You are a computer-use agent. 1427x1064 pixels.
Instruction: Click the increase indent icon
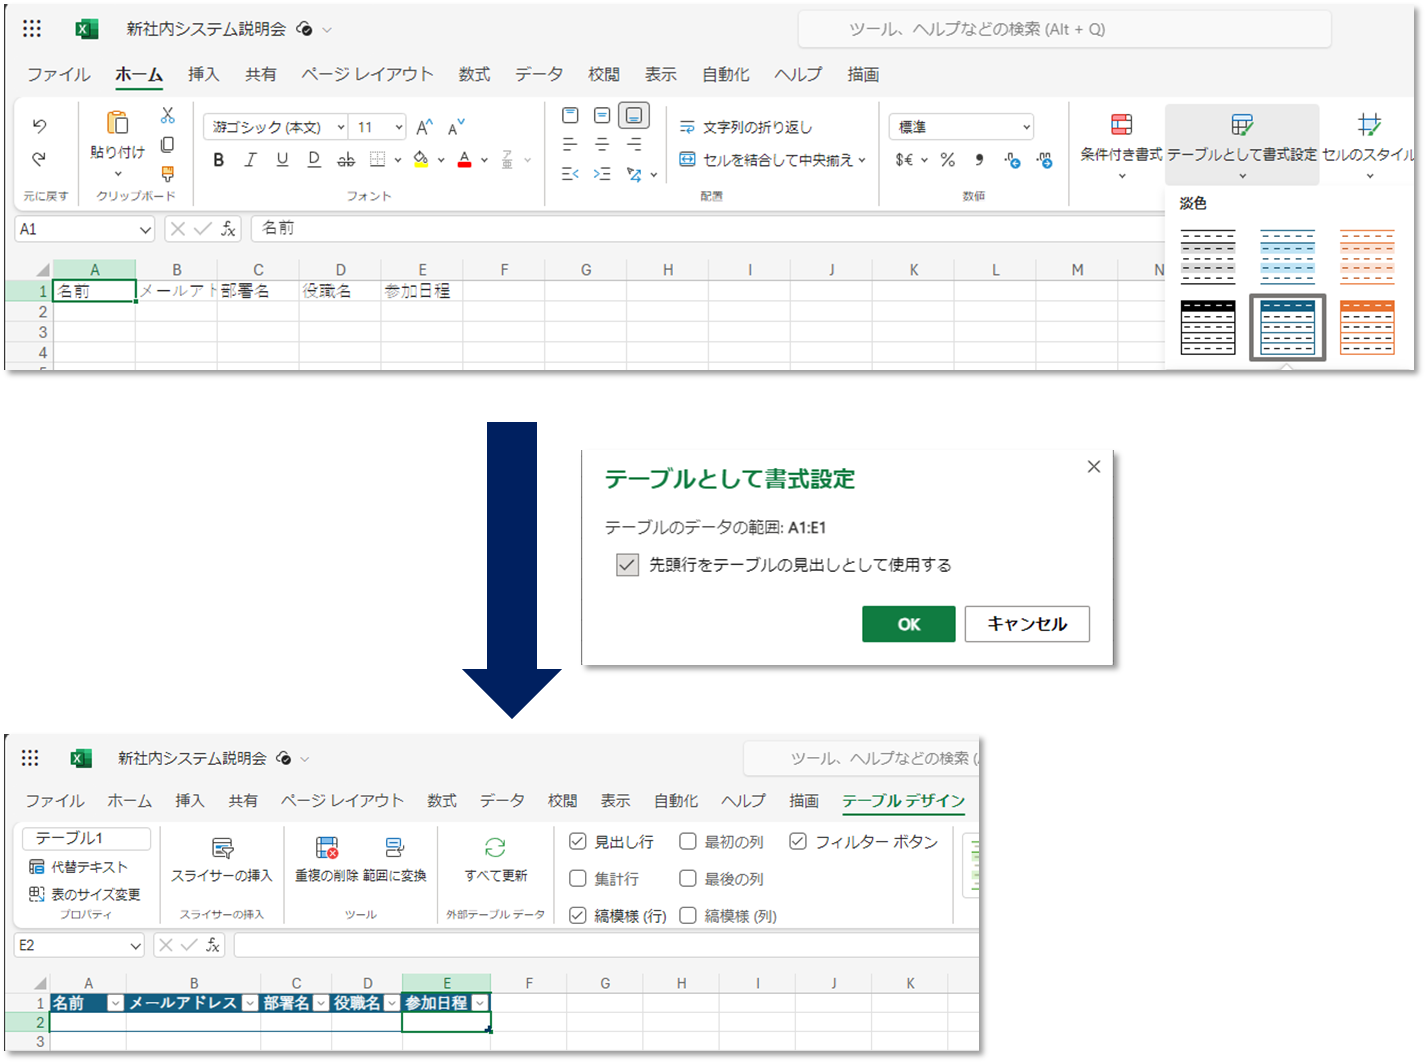[x=602, y=174]
